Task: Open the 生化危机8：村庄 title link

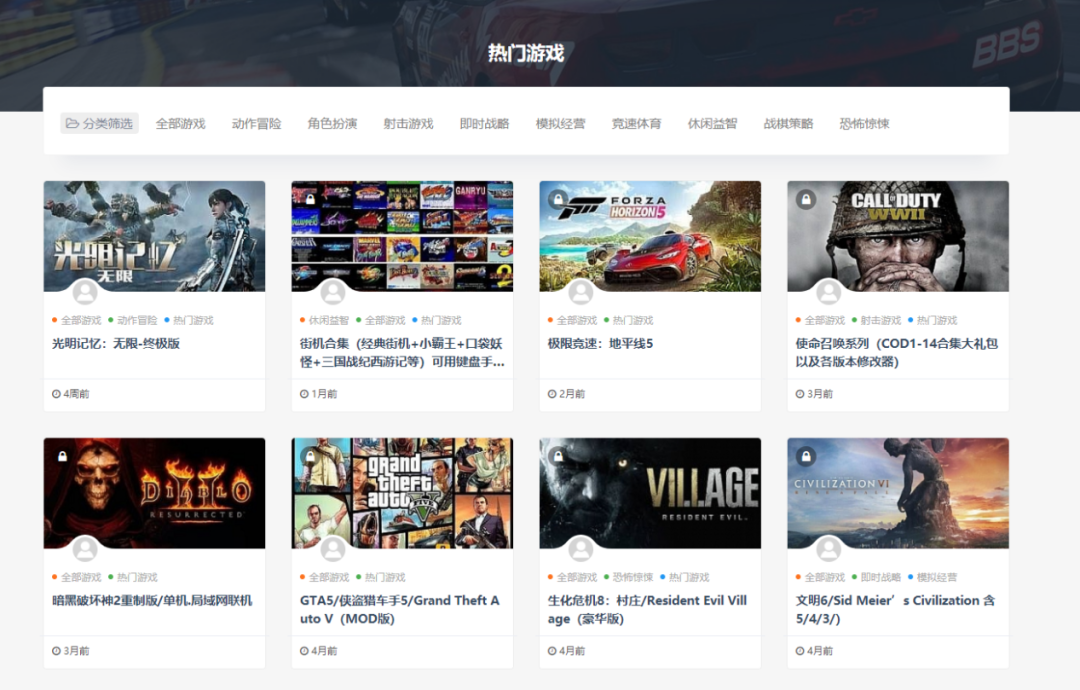Action: point(647,609)
